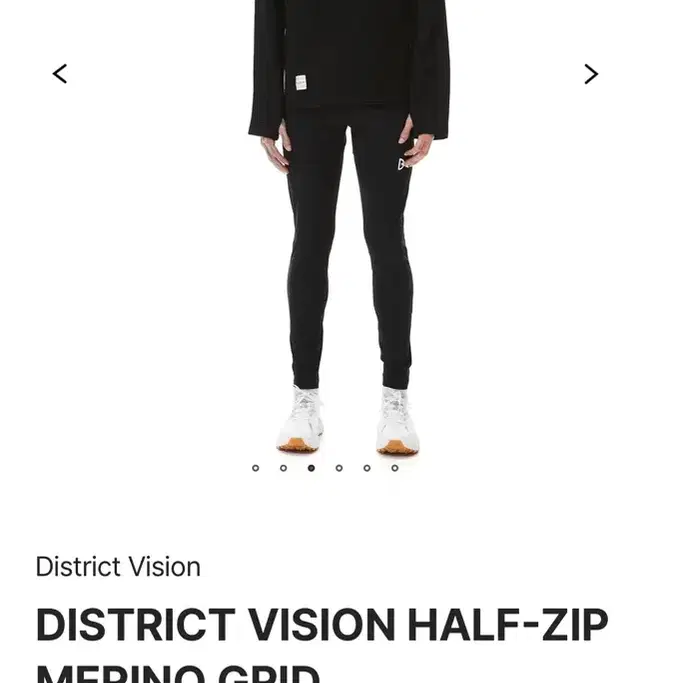Show the last carousel dot image
The width and height of the screenshot is (683, 683).
coord(395,468)
